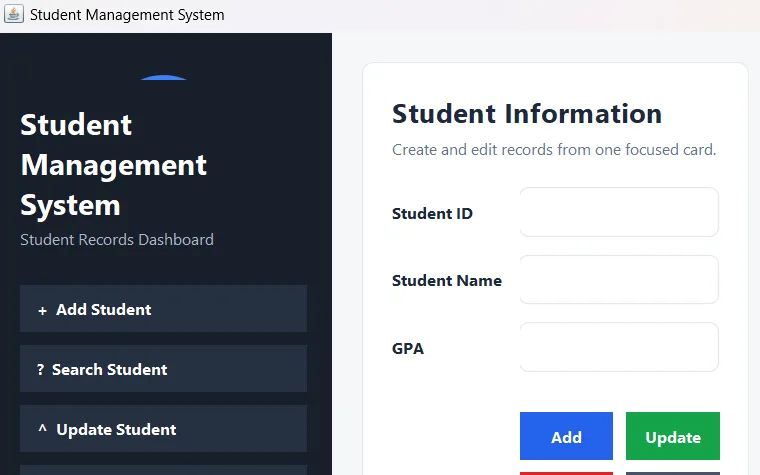The image size is (760, 475).
Task: Click the 'Create and edit records' description text
Action: [x=554, y=150]
